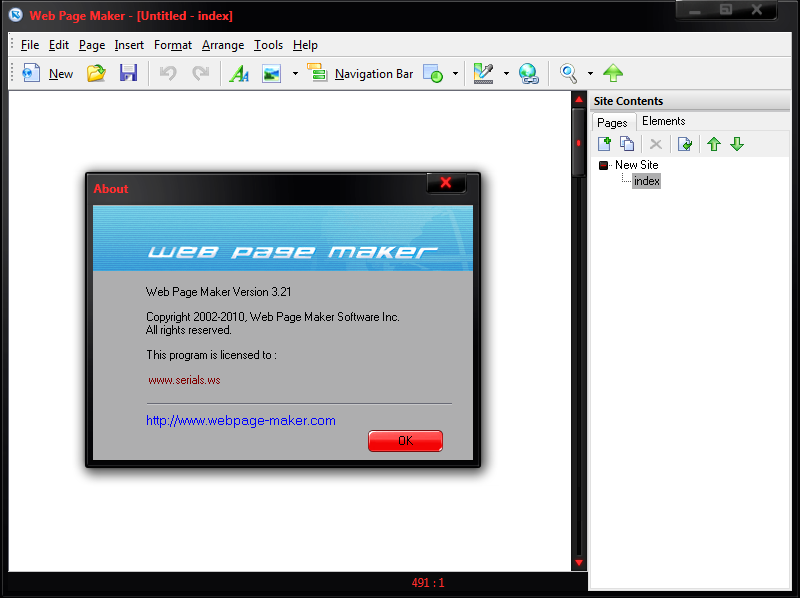Open the Page menu
This screenshot has height=598, width=800.
click(92, 45)
